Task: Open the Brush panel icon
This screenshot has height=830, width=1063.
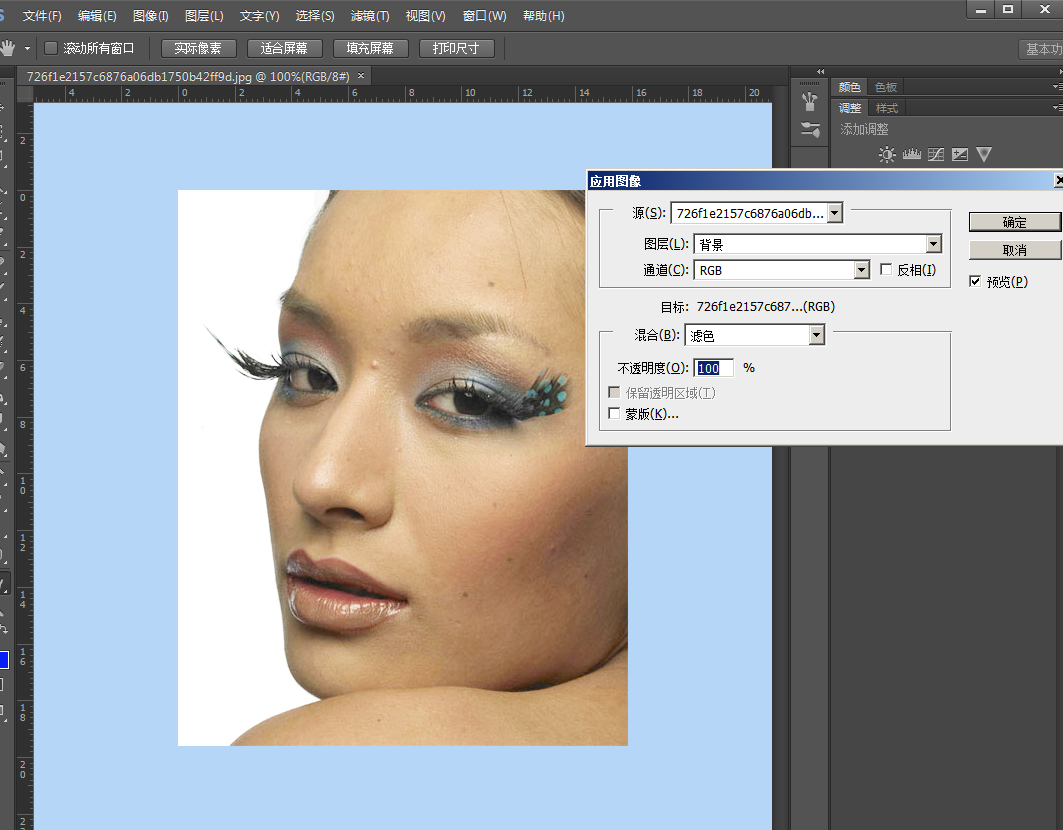Action: [810, 129]
